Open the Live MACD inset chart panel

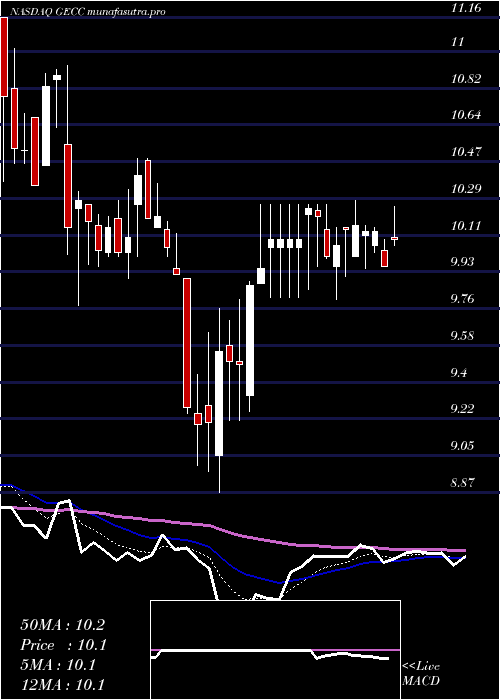click(x=275, y=650)
